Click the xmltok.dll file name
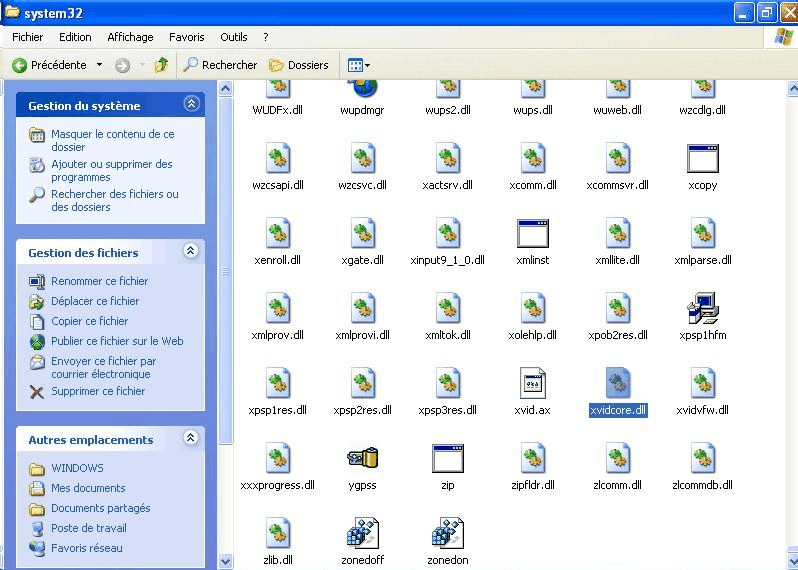The width and height of the screenshot is (798, 570). (447, 335)
